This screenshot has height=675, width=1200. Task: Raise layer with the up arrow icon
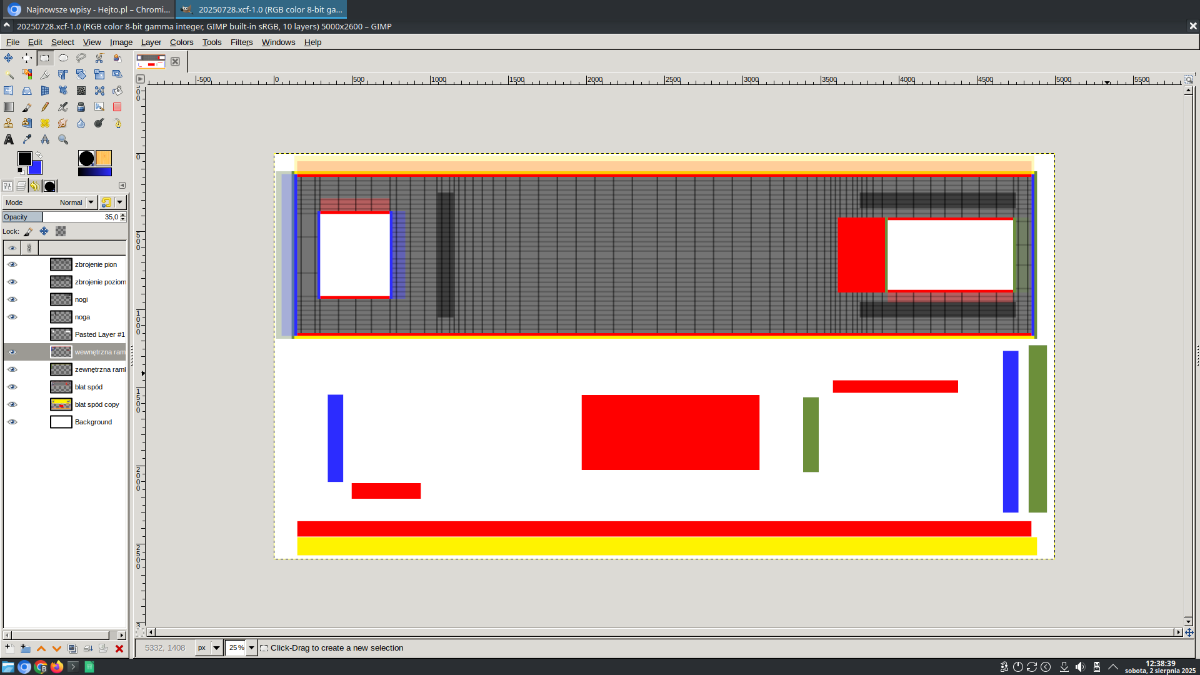coord(41,649)
